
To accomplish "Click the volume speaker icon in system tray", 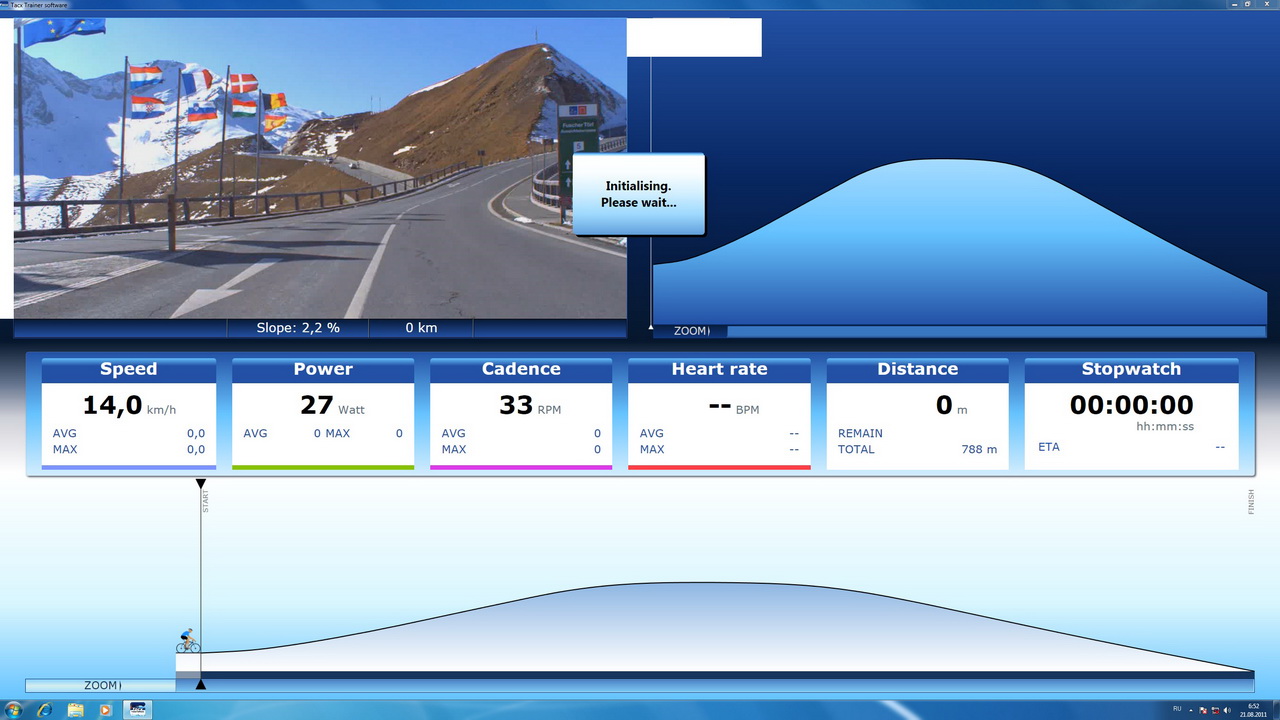I will (1227, 710).
